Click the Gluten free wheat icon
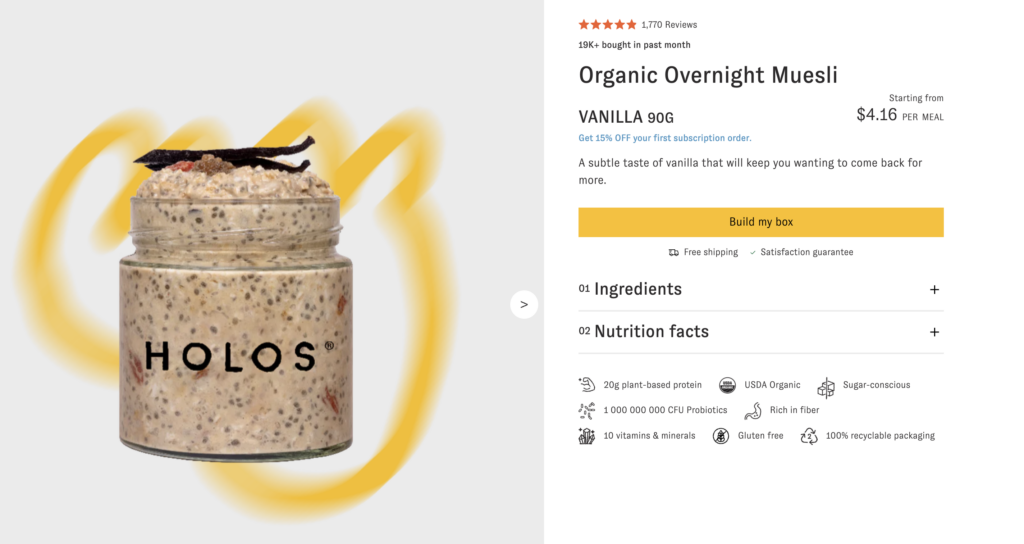Image resolution: width=1024 pixels, height=544 pixels. coord(721,436)
